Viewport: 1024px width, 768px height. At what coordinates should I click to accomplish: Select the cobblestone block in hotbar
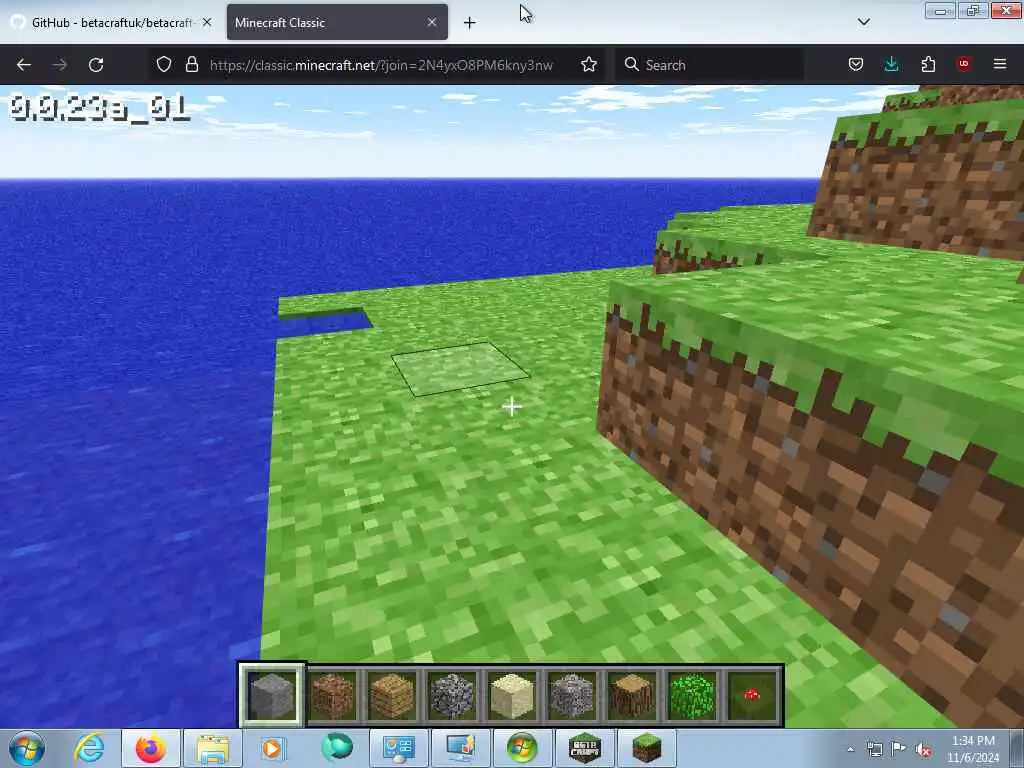(452, 696)
